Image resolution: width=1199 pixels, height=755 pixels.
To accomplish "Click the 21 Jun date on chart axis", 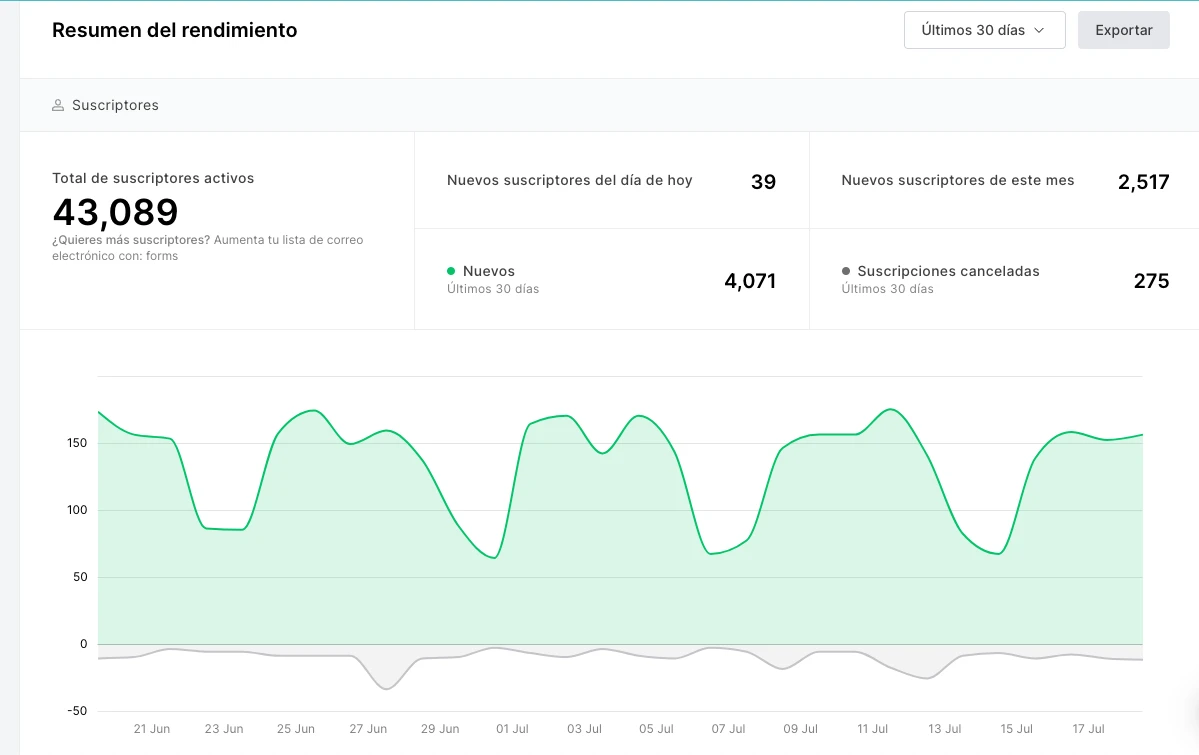I will (x=152, y=729).
